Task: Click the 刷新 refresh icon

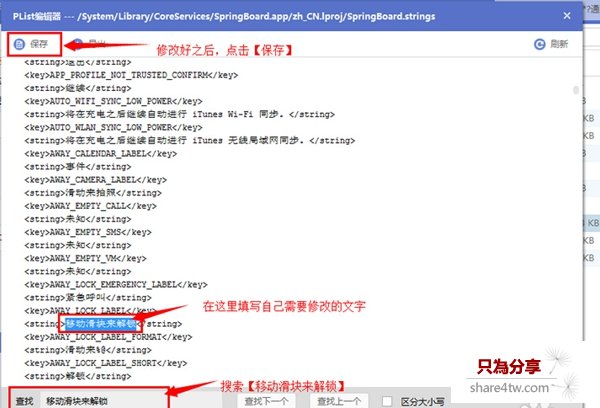Action: tap(540, 44)
